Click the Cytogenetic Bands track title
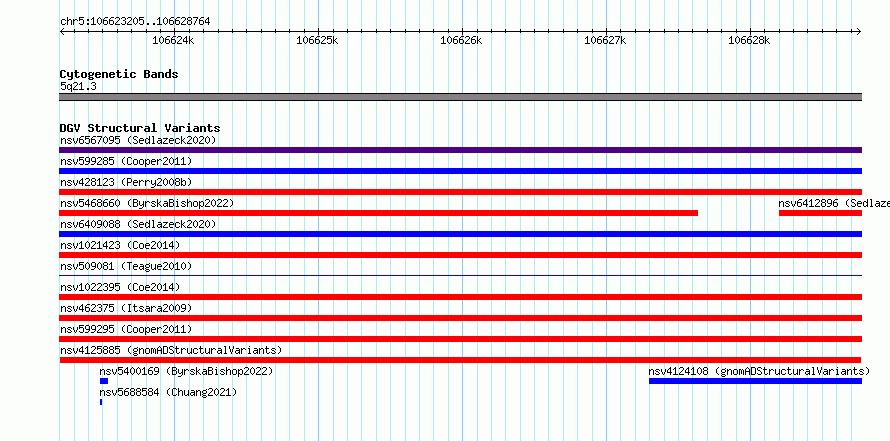The height and width of the screenshot is (441, 890). pyautogui.click(x=119, y=74)
